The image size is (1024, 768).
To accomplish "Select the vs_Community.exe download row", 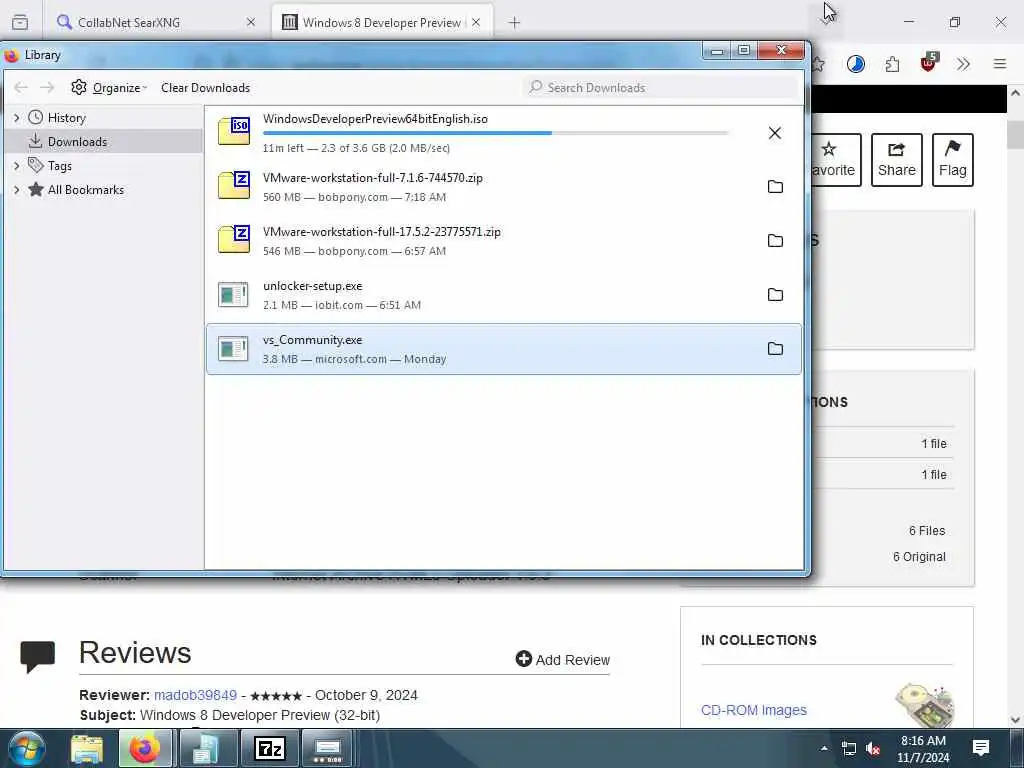I will 504,349.
